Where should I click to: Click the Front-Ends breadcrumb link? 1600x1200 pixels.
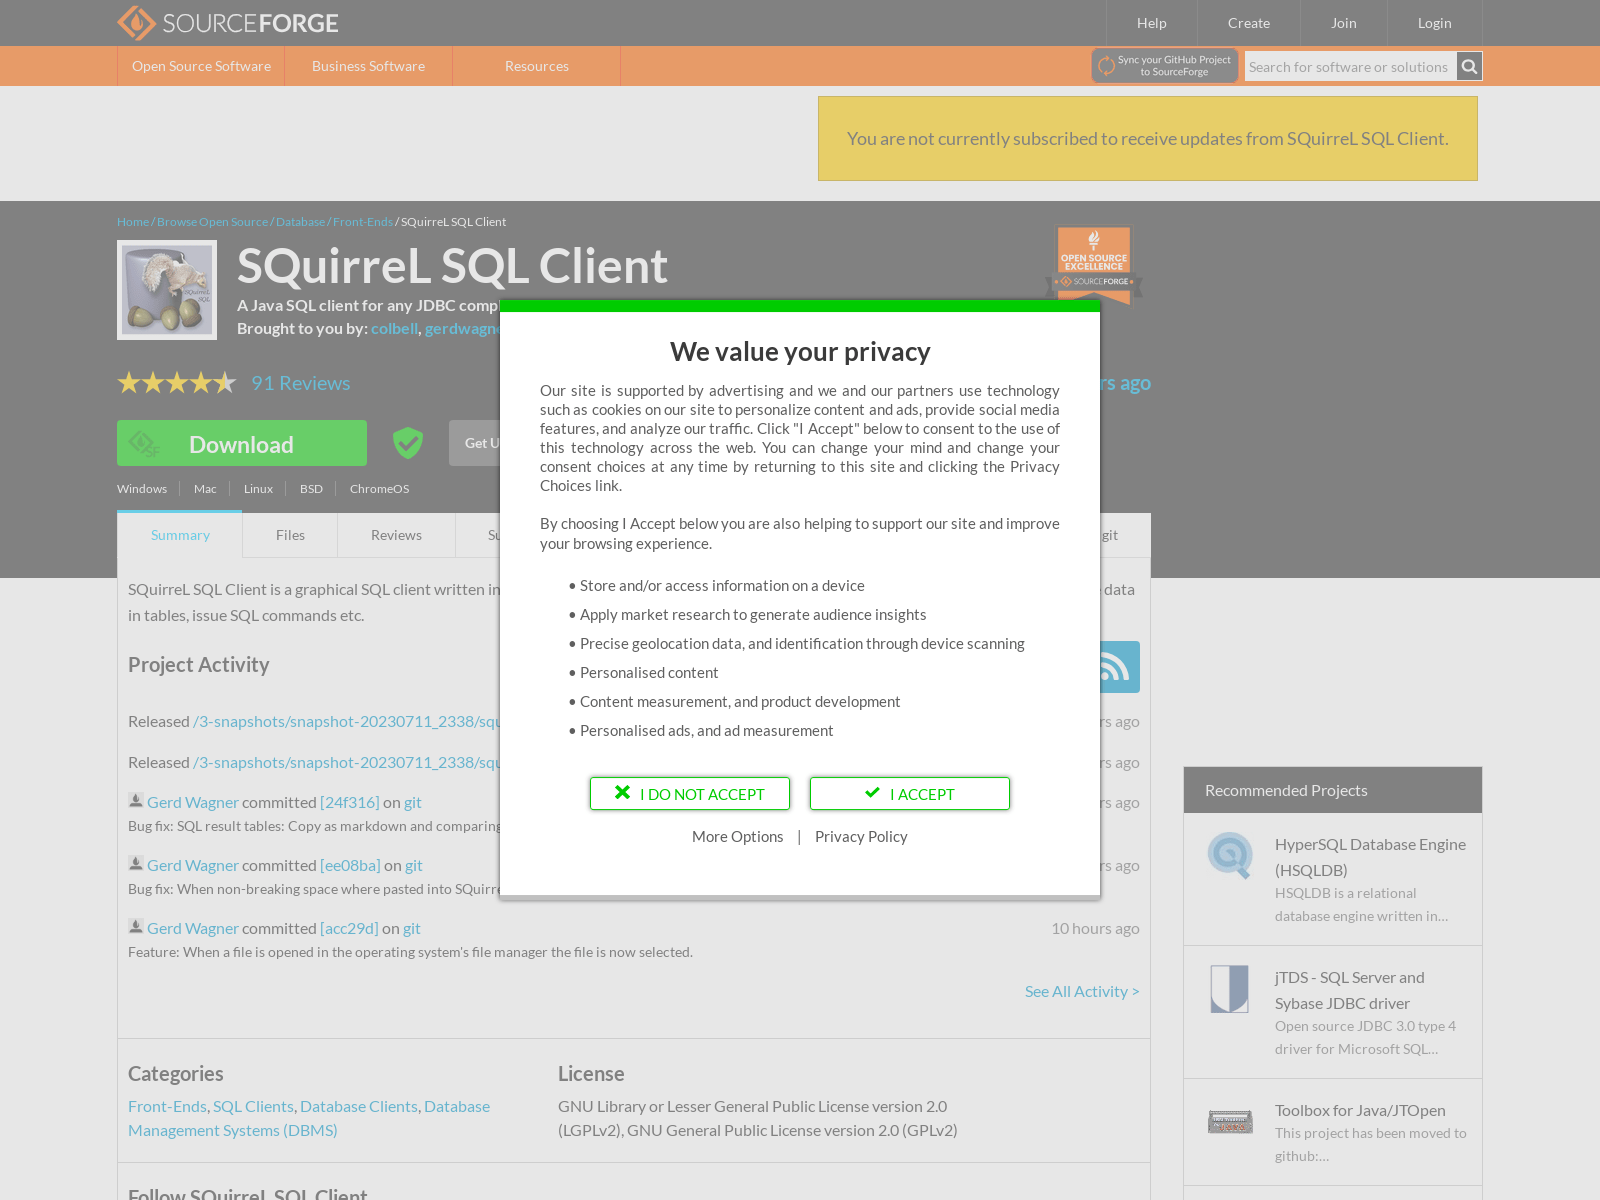(363, 222)
